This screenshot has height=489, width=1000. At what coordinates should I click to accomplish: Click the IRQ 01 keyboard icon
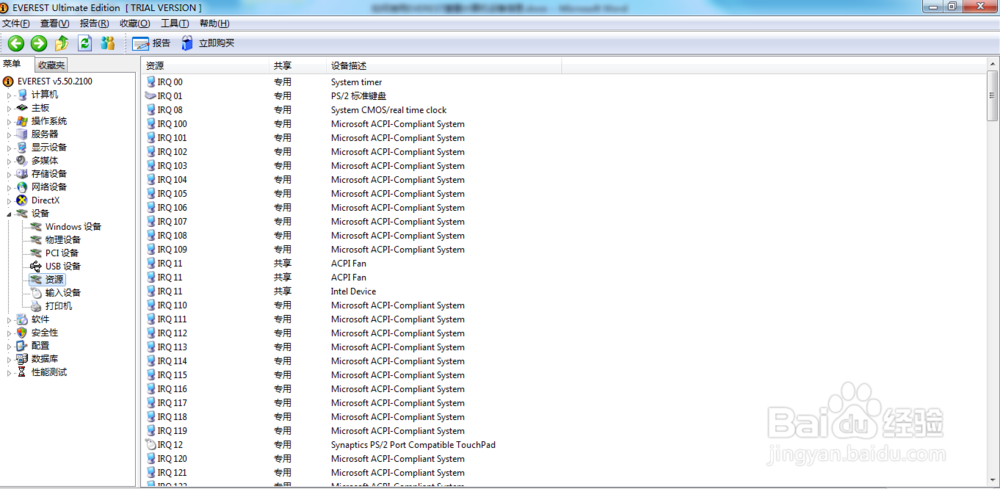(151, 96)
